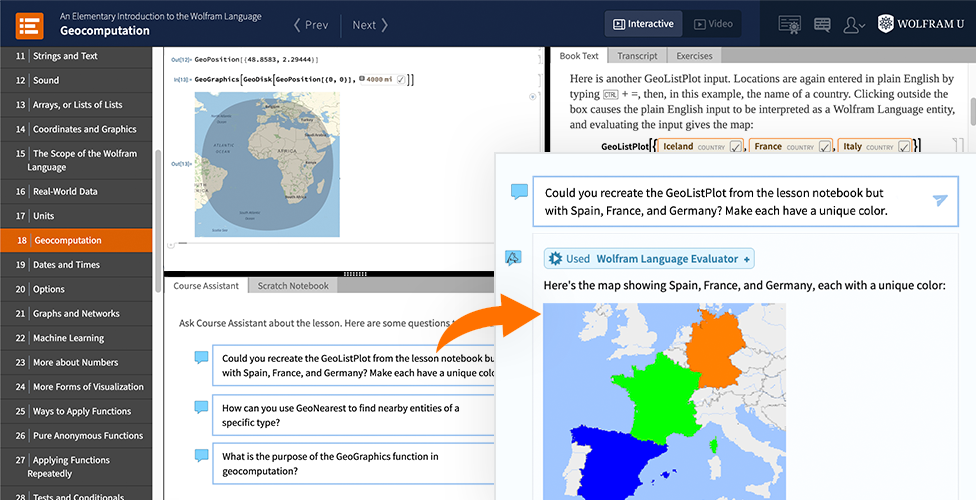Viewport: 976px width, 500px height.
Task: Open the user account dropdown
Action: pyautogui.click(x=854, y=24)
